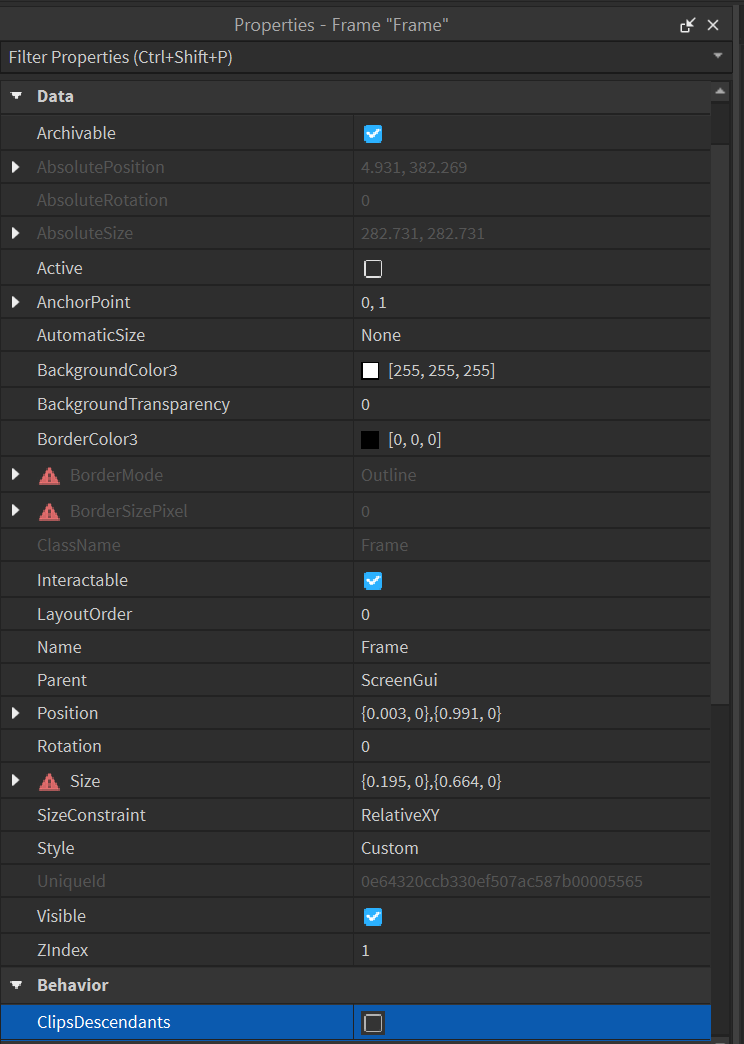The width and height of the screenshot is (744, 1044).
Task: Enable the Active checkbox
Action: (373, 268)
